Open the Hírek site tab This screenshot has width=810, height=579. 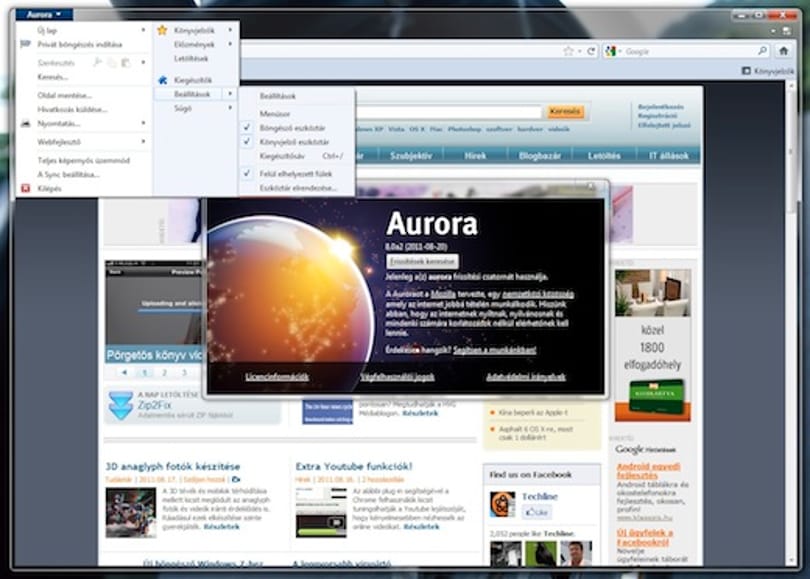point(475,155)
